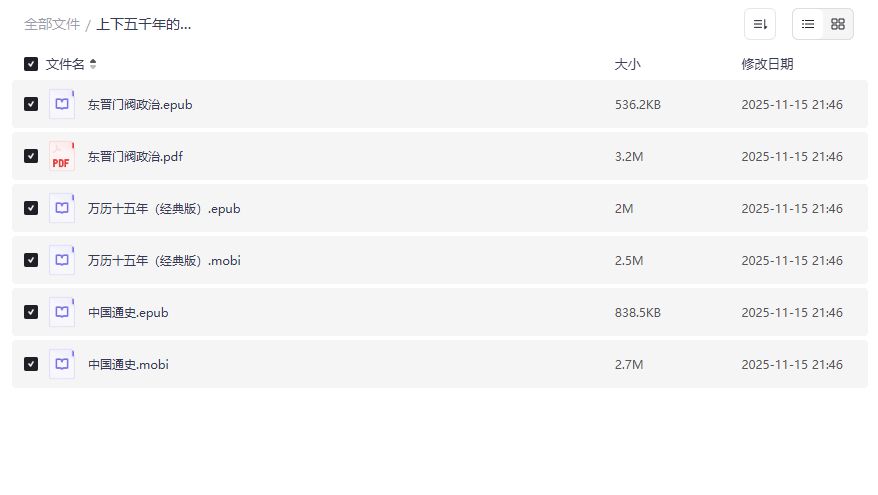The height and width of the screenshot is (495, 878).
Task: Click the 修改日期 column header
Action: [767, 64]
